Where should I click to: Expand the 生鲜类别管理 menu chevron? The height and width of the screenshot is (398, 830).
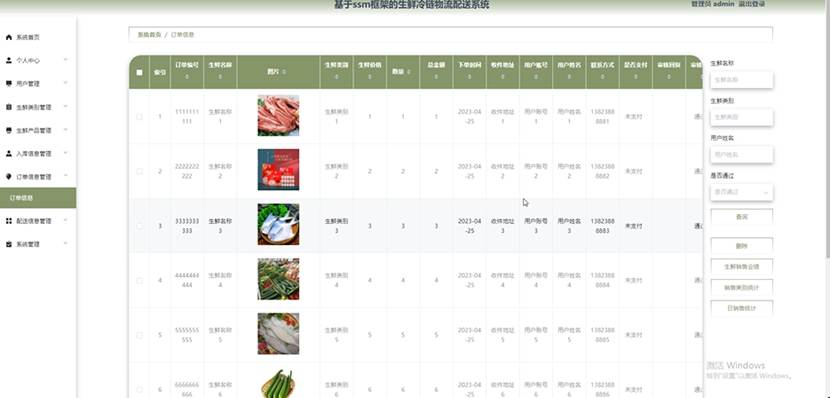[66, 106]
